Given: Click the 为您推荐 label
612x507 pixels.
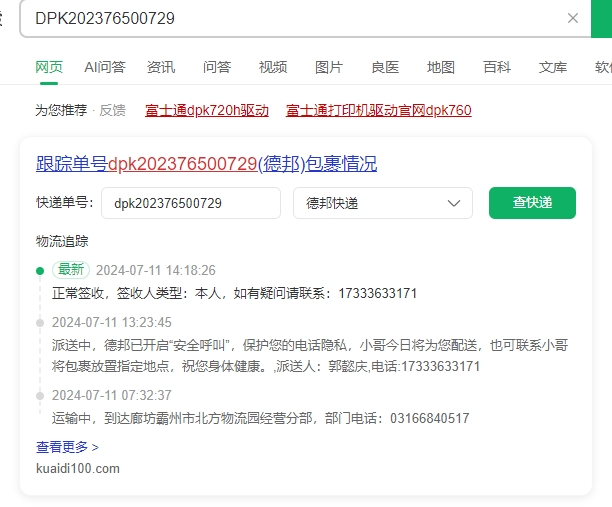Looking at the screenshot, I should 61,110.
